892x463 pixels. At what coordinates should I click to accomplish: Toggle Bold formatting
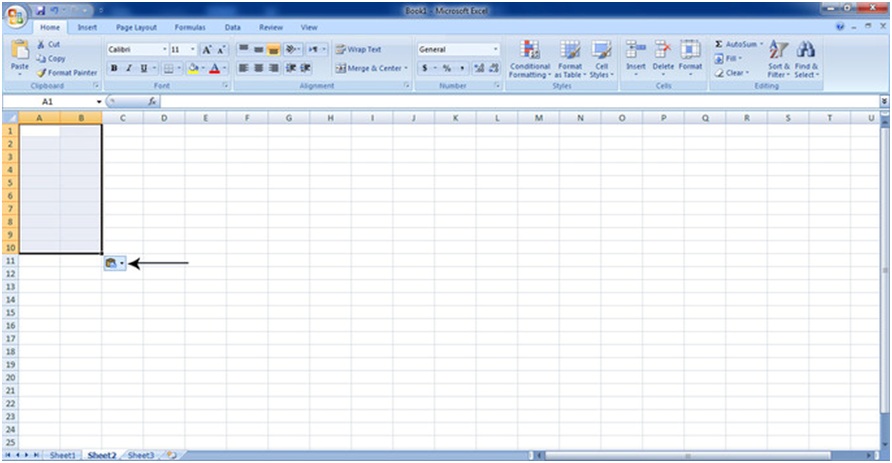pyautogui.click(x=114, y=68)
